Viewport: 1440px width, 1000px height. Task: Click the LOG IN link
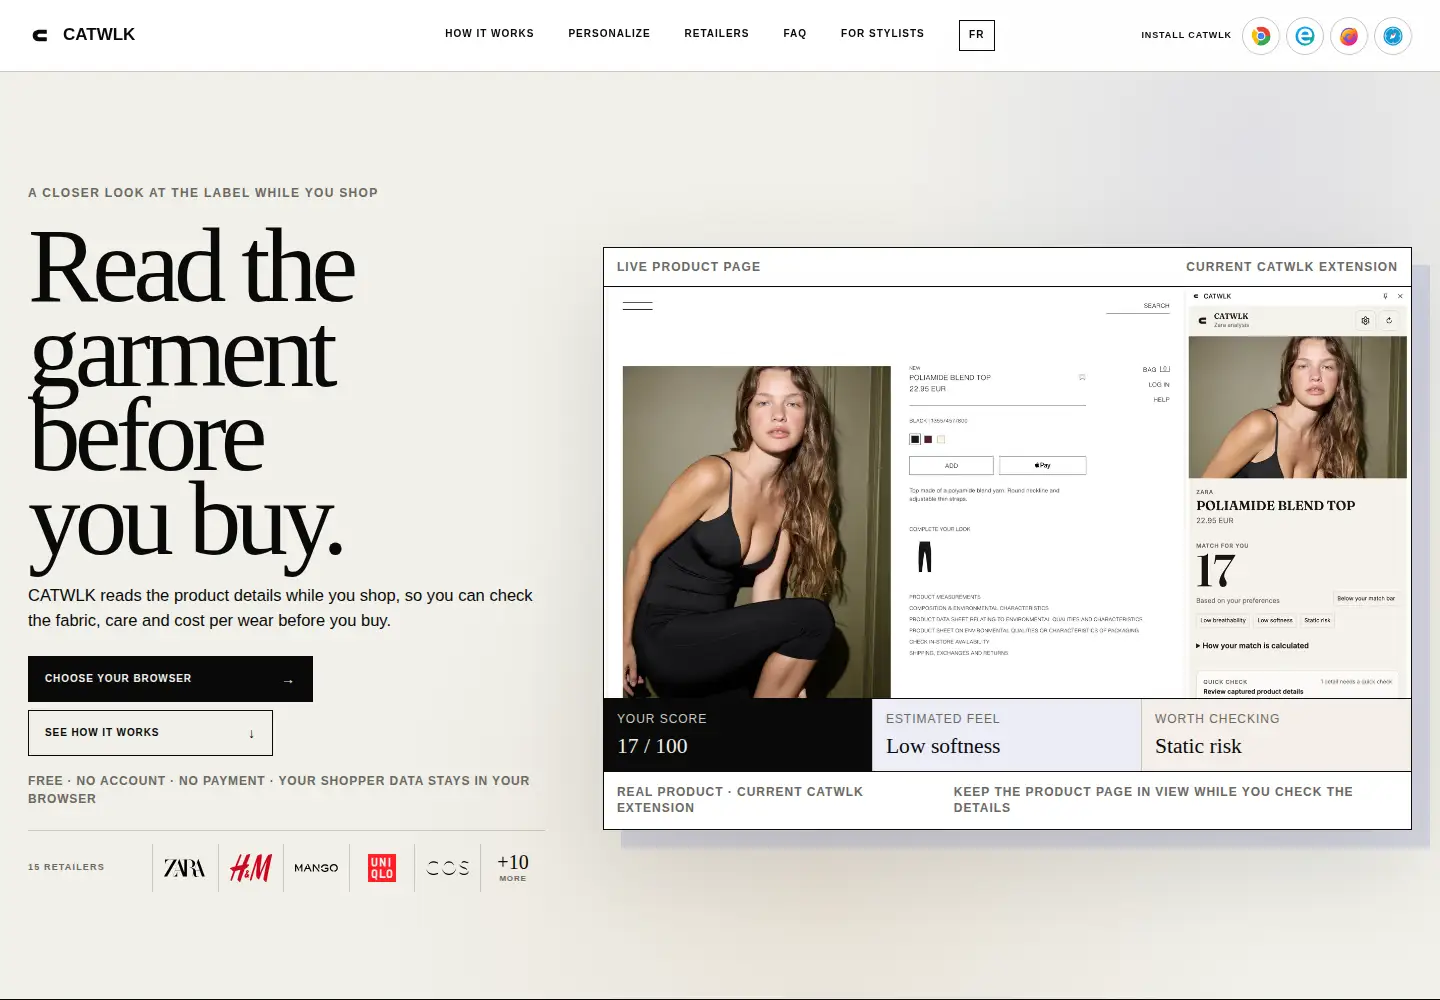pyautogui.click(x=1159, y=385)
